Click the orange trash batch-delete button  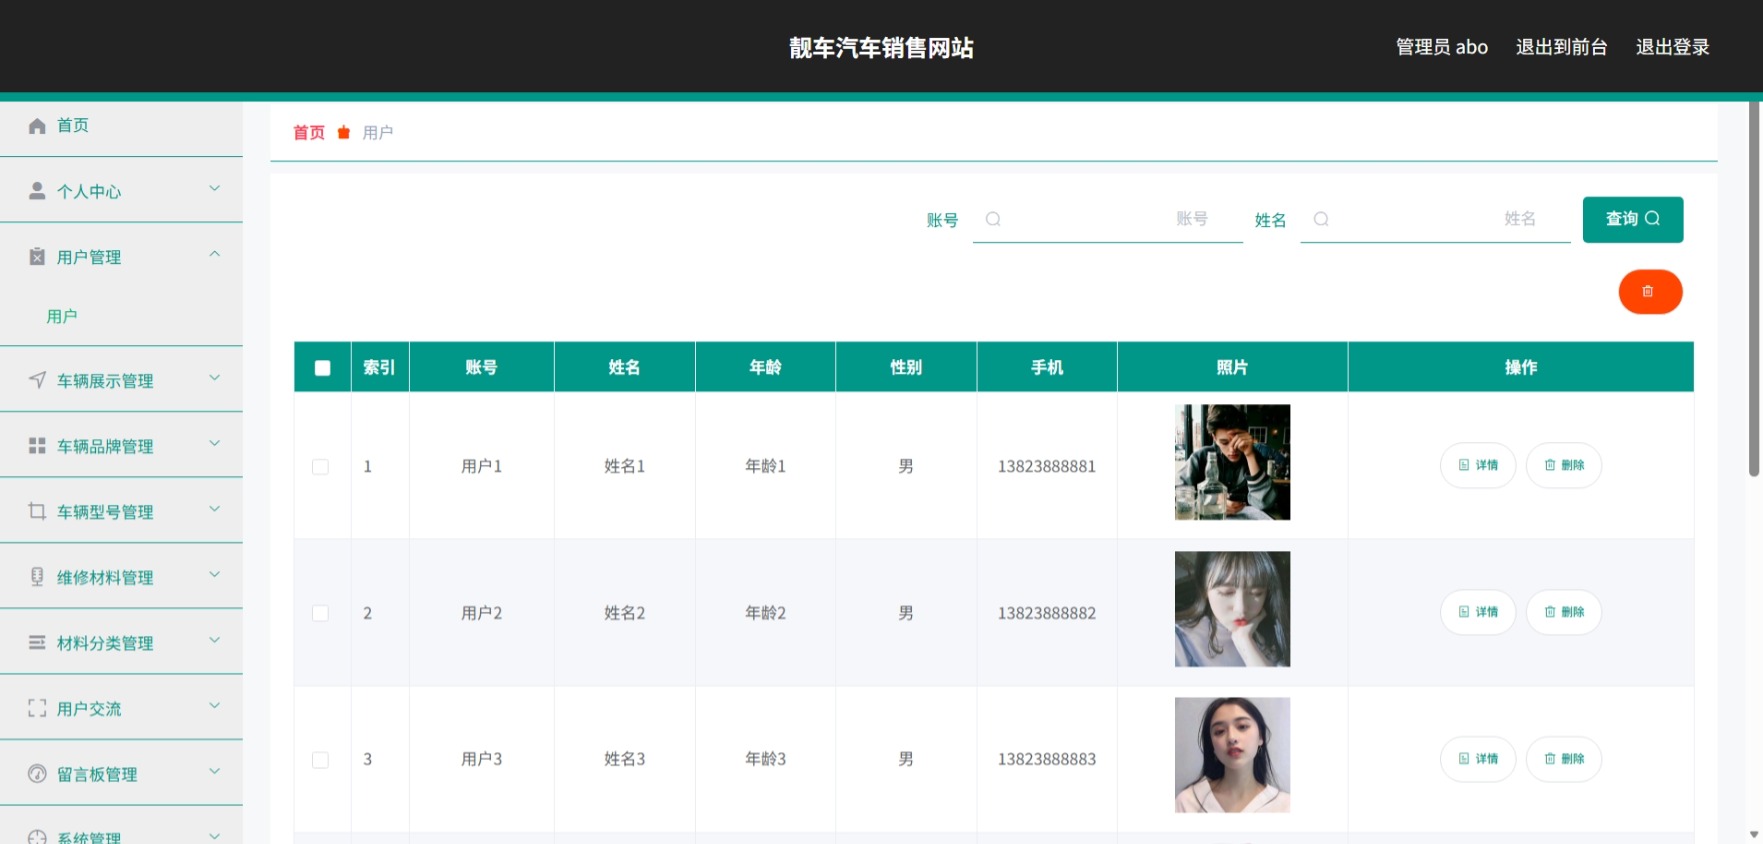pos(1650,292)
